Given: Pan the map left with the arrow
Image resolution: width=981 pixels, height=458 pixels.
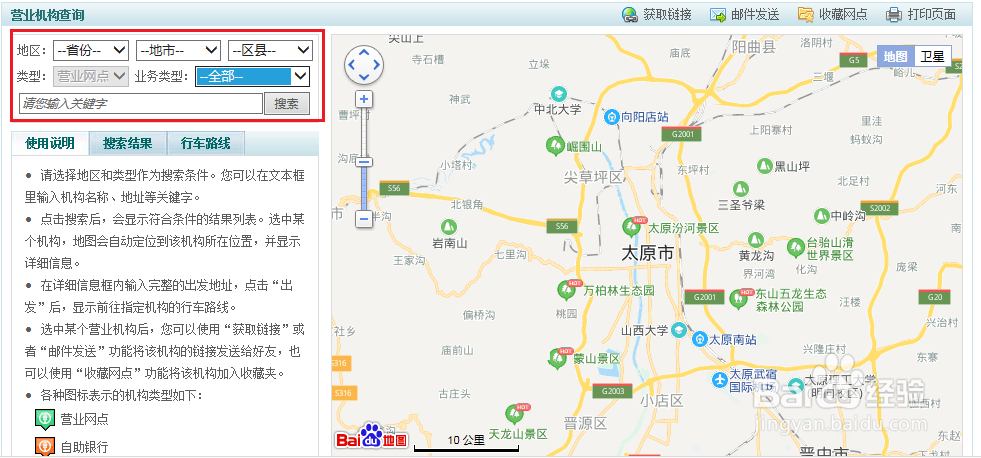Looking at the screenshot, I should point(351,64).
